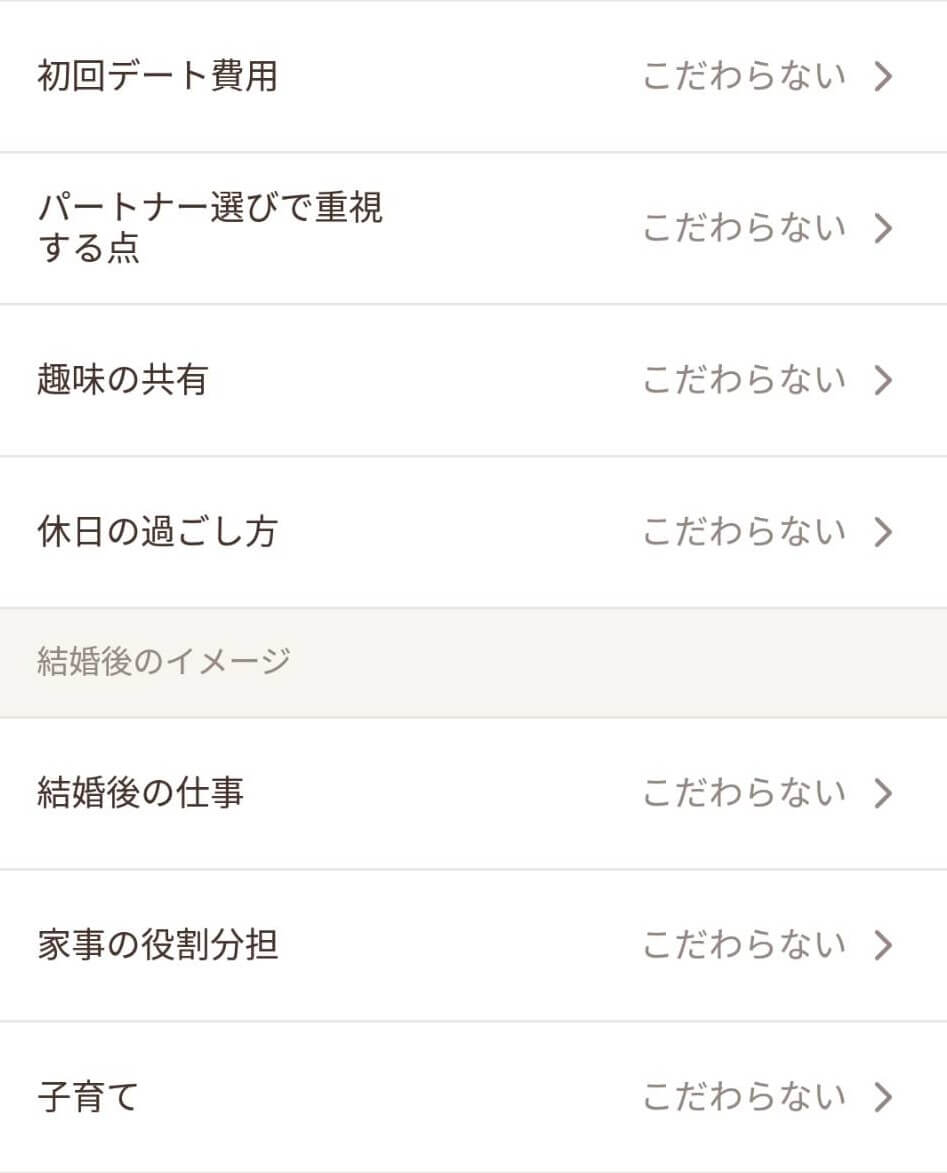947x1173 pixels.
Task: Change こだわらない value for 休日の過ごし方
Action: point(744,532)
